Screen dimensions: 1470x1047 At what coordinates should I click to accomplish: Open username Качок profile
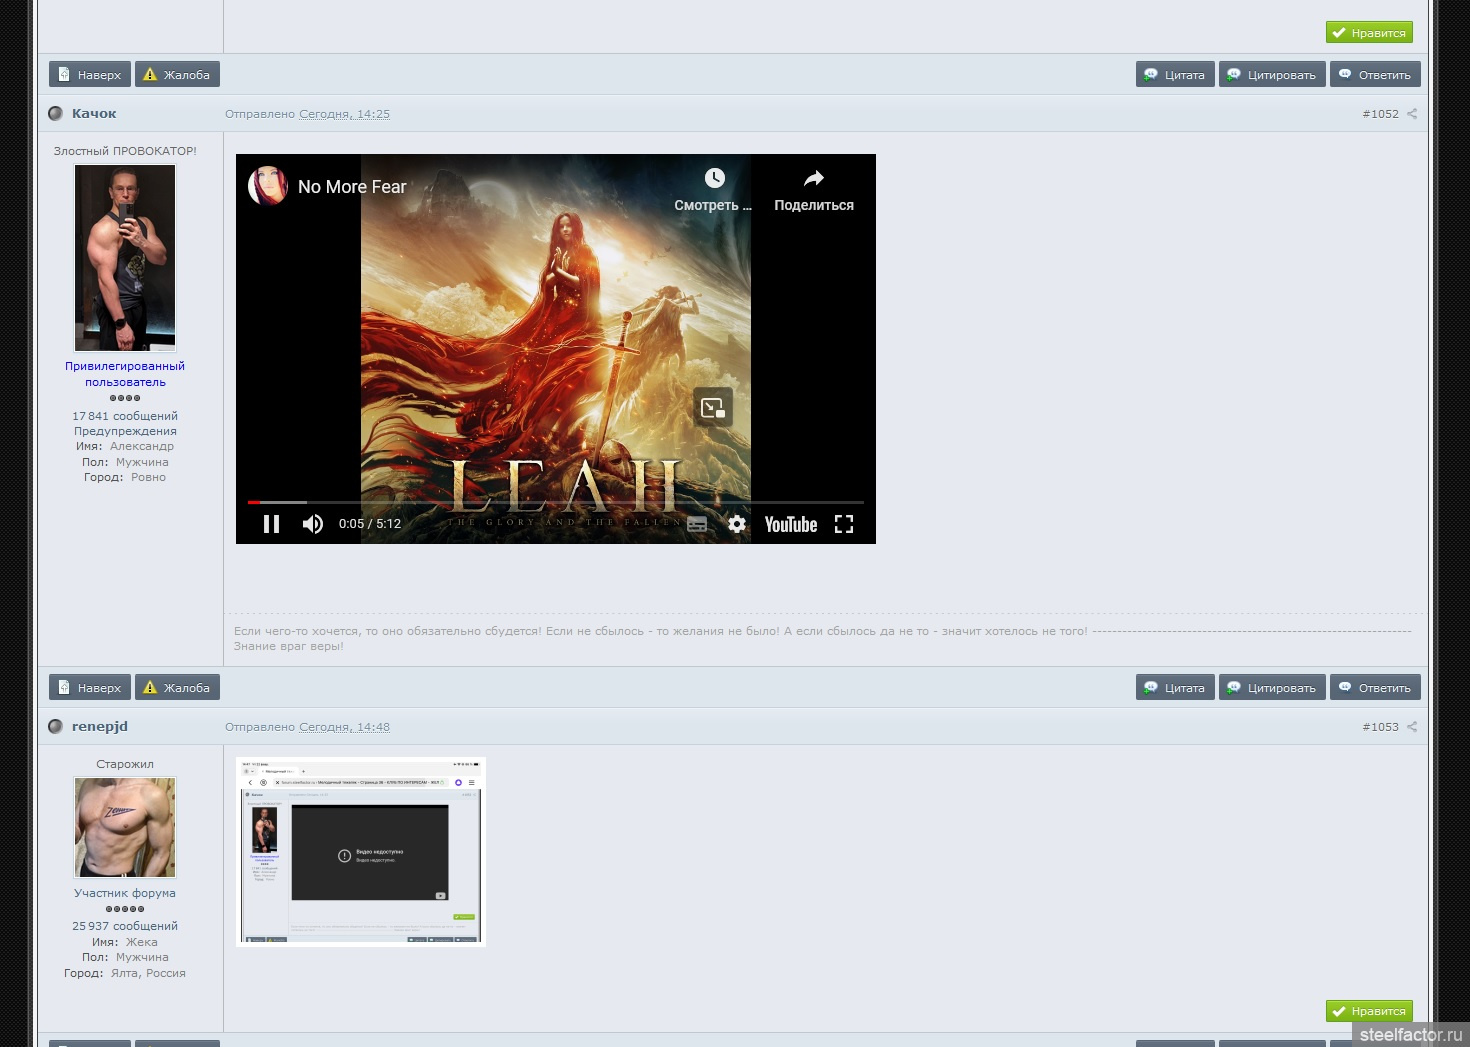coord(94,113)
